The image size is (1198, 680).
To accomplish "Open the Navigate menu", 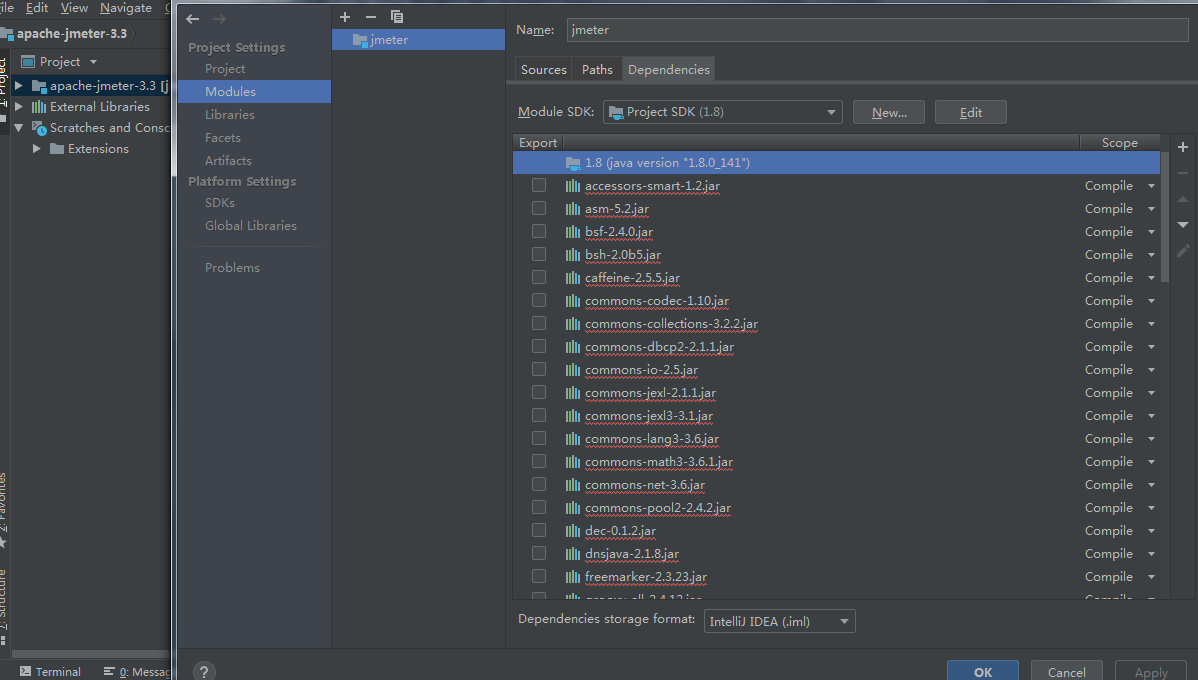I will tap(125, 8).
